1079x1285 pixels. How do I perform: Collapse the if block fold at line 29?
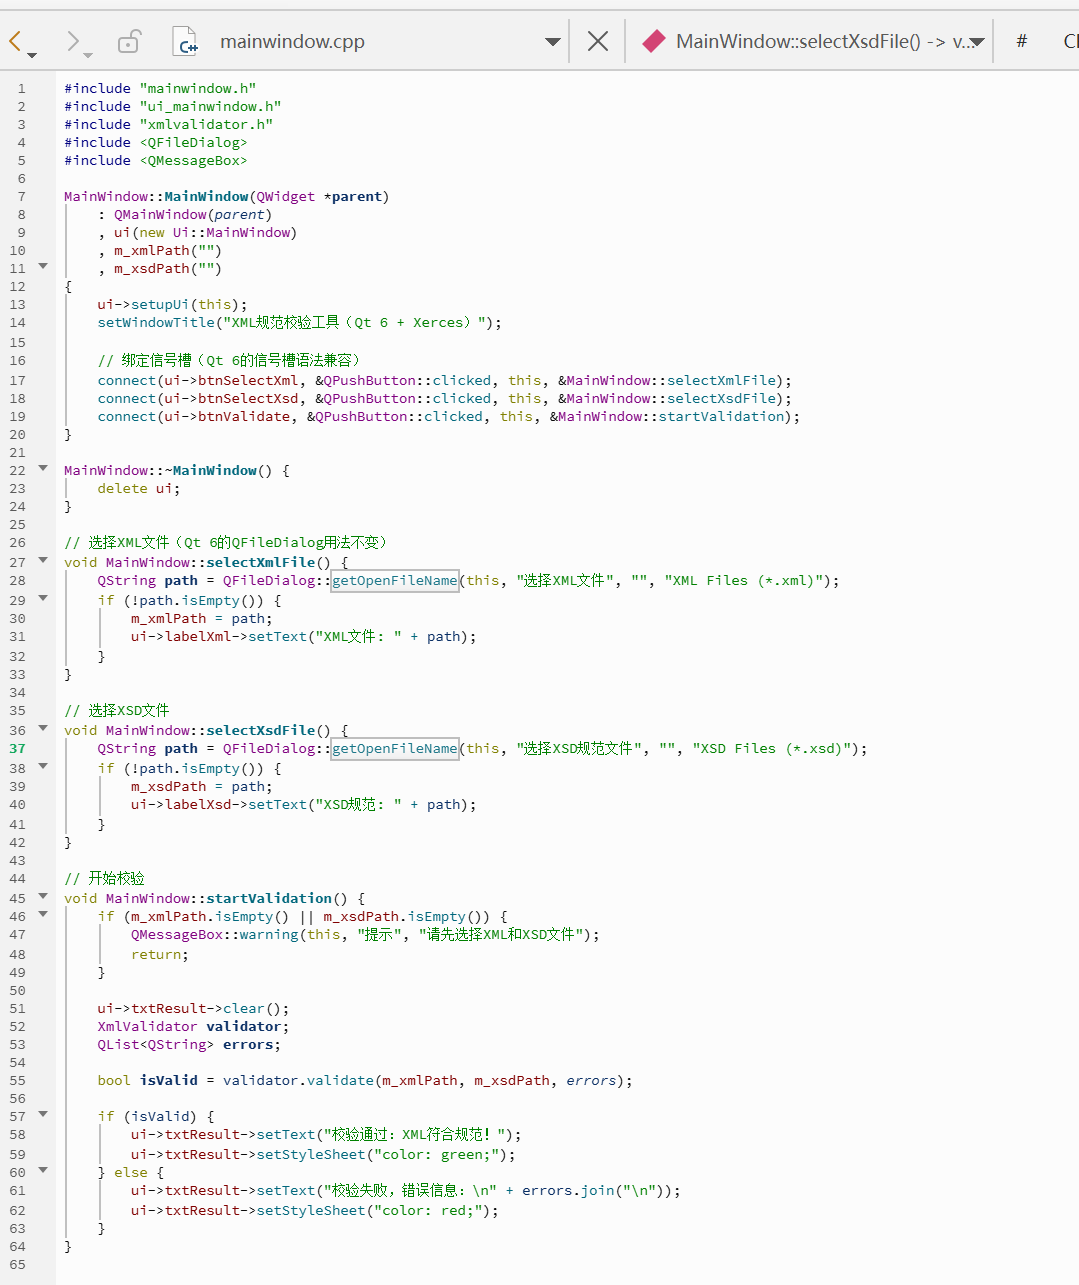point(43,598)
